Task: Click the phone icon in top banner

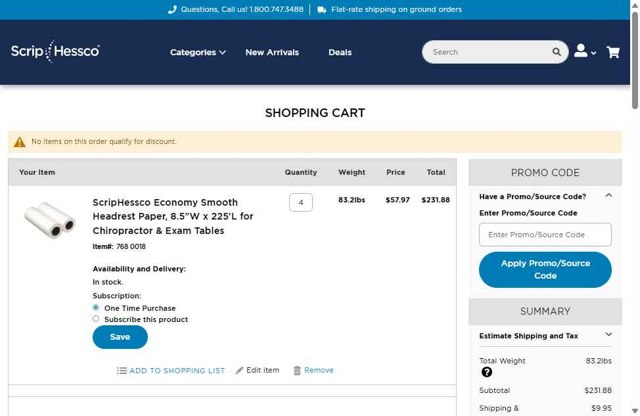Action: tap(172, 9)
